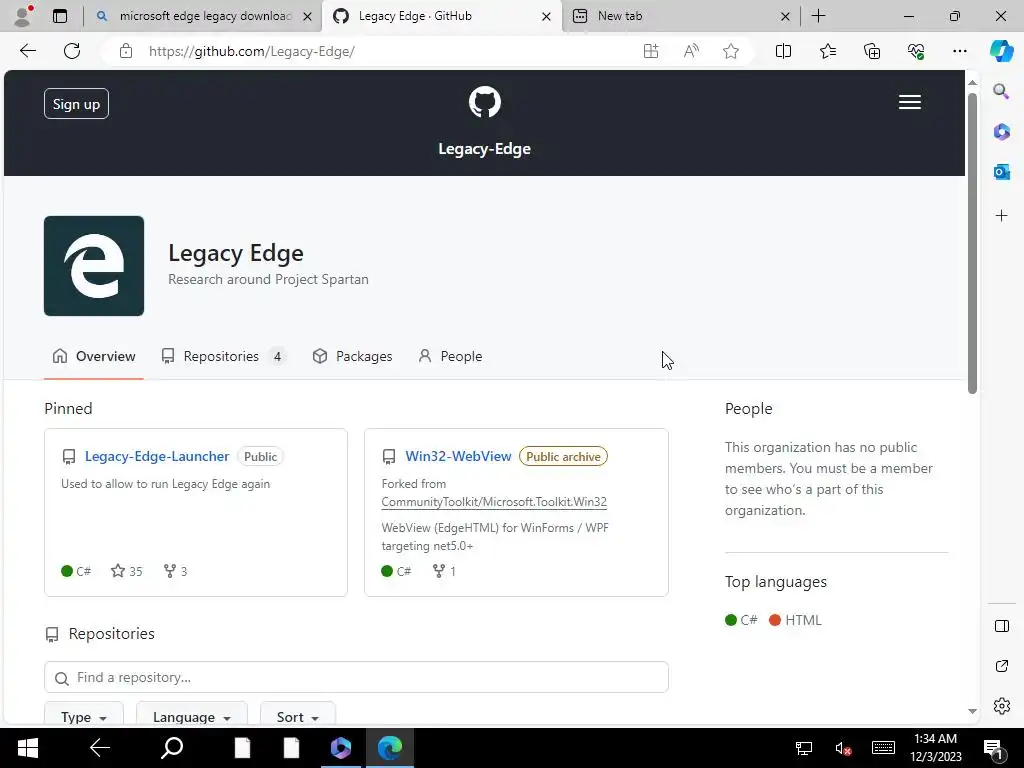The width and height of the screenshot is (1024, 768).
Task: Customize sidebar with plus icon
Action: coord(1001,216)
